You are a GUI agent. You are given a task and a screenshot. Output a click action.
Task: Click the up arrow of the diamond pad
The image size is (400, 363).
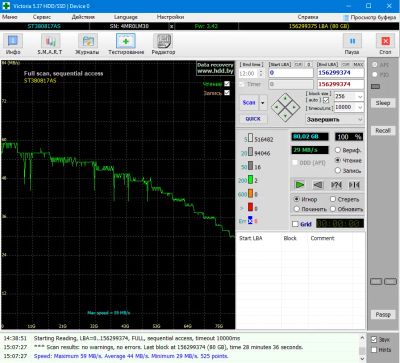coord(285,99)
